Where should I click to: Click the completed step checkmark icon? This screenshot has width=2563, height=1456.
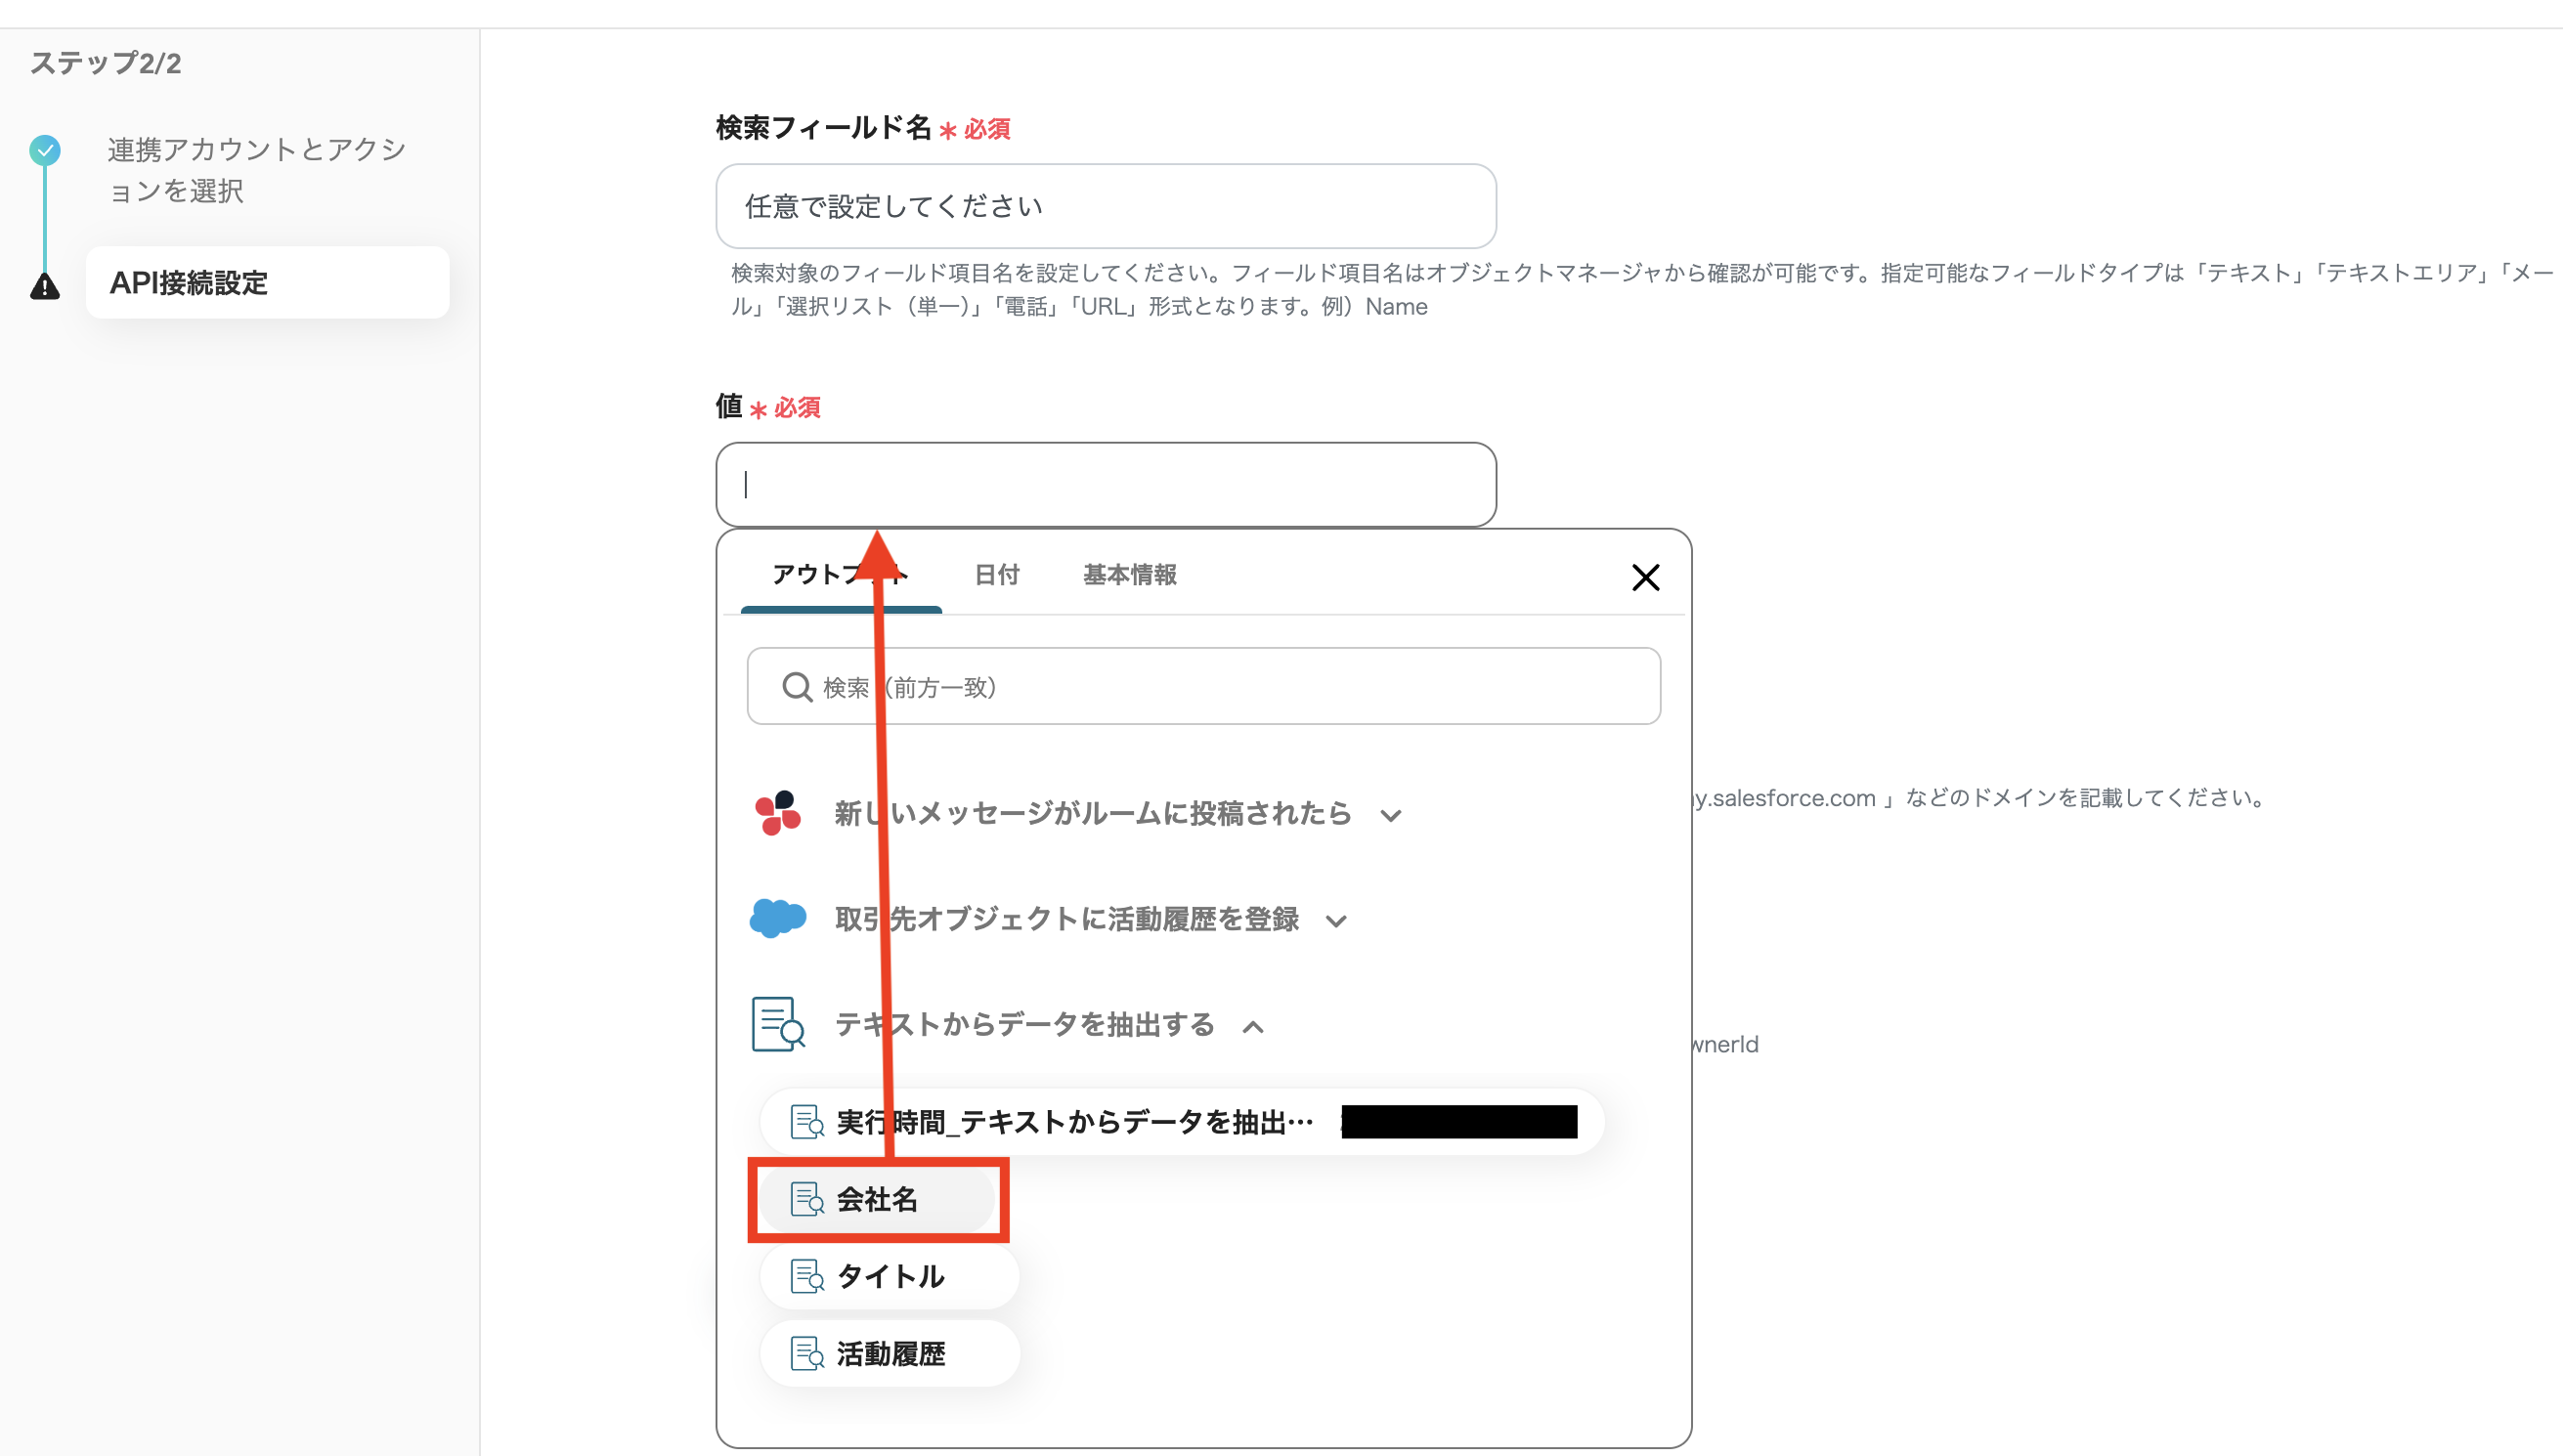tap(45, 150)
